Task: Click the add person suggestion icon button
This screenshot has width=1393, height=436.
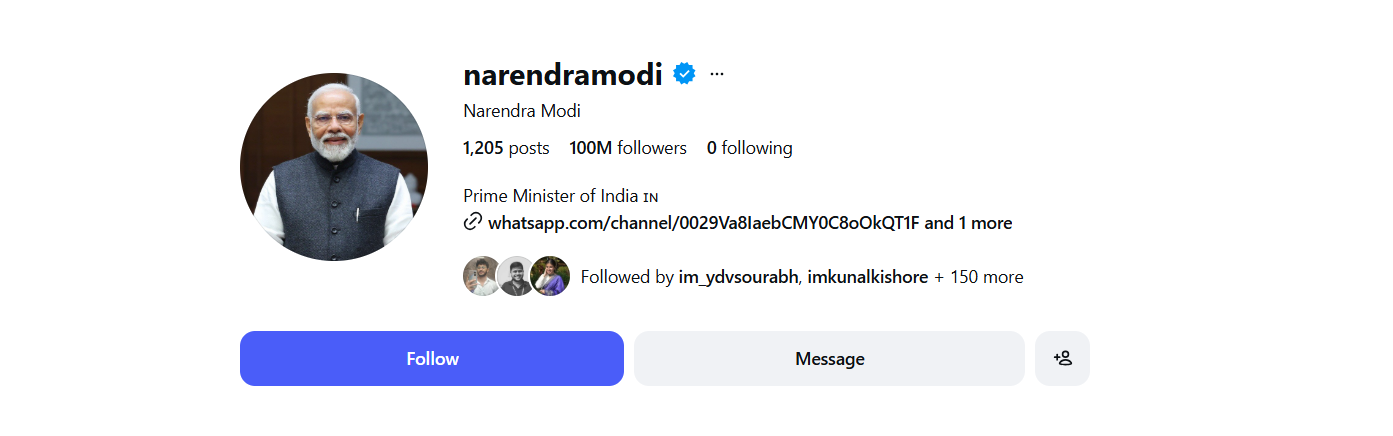Action: 1062,358
